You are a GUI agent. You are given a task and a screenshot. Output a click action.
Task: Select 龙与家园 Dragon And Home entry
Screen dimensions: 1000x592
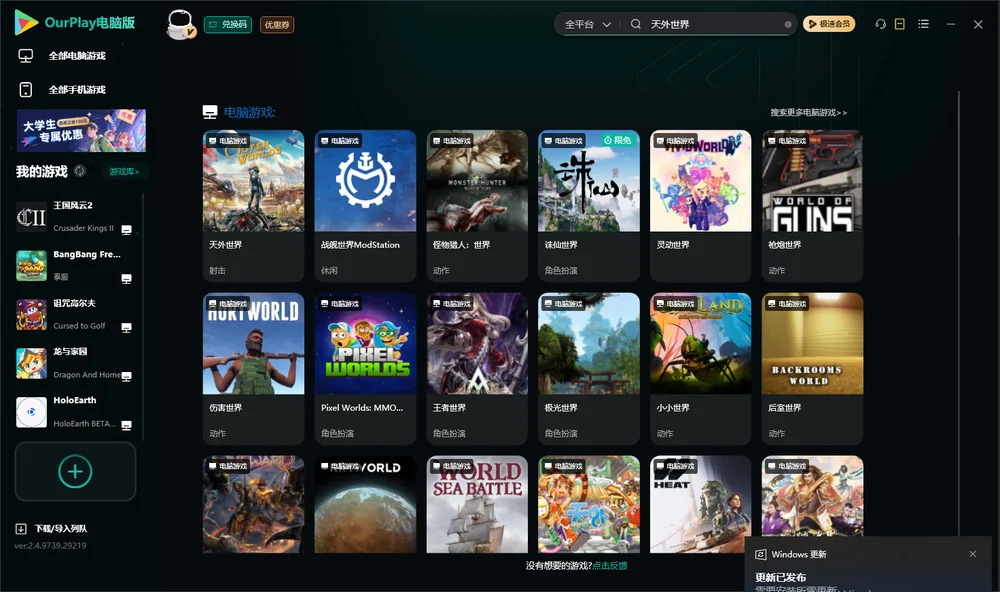coord(74,363)
